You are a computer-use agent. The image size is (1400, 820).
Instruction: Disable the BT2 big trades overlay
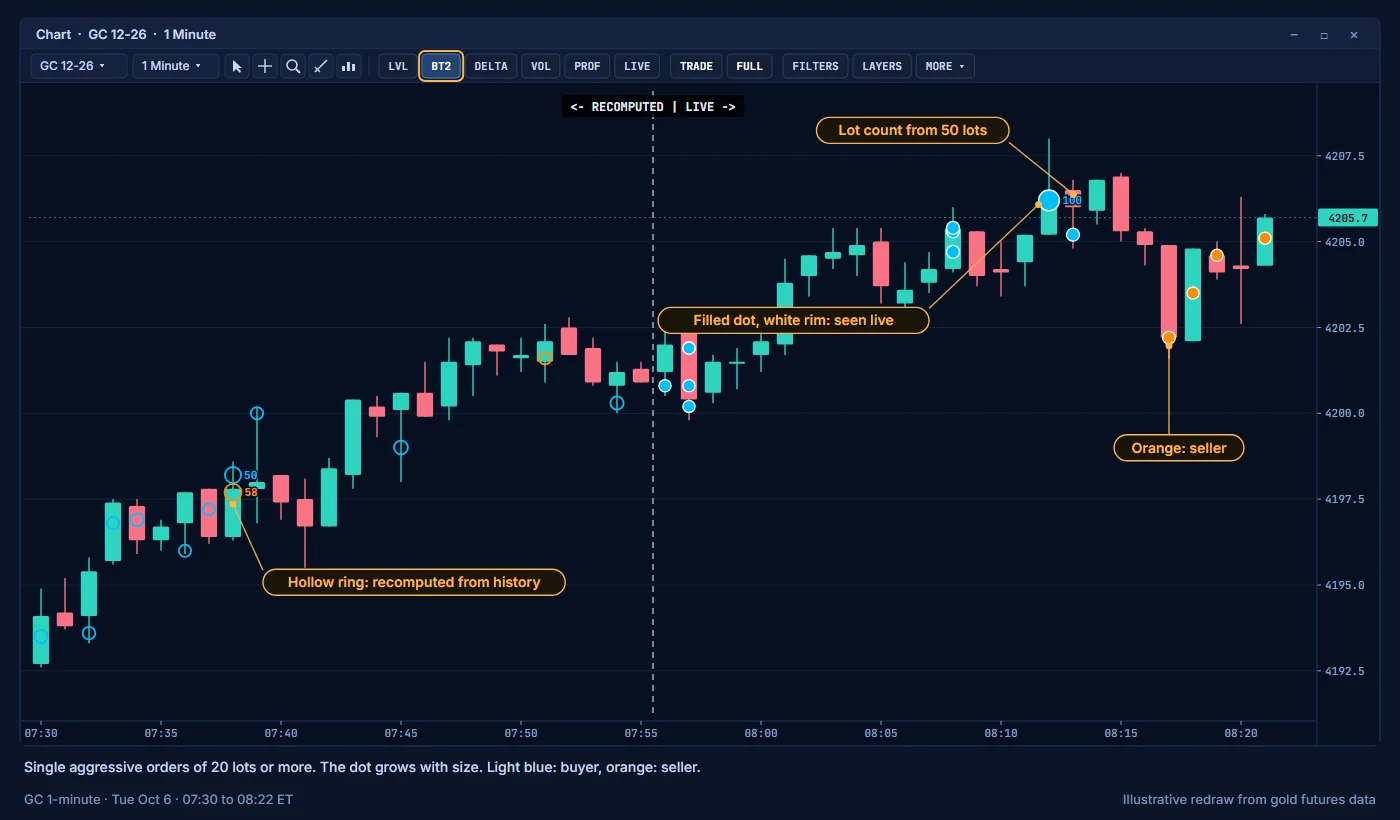pyautogui.click(x=441, y=66)
